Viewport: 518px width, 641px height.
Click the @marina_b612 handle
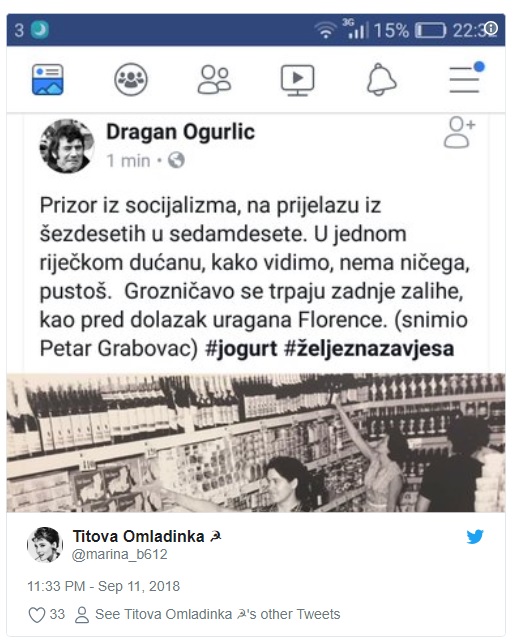[x=119, y=554]
